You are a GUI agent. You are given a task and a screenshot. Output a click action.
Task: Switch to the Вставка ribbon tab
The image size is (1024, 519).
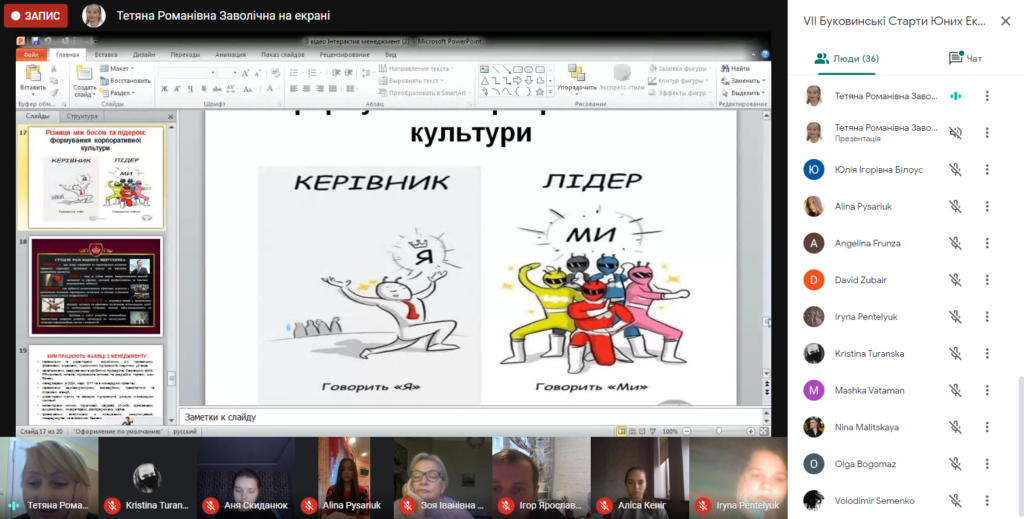click(106, 55)
